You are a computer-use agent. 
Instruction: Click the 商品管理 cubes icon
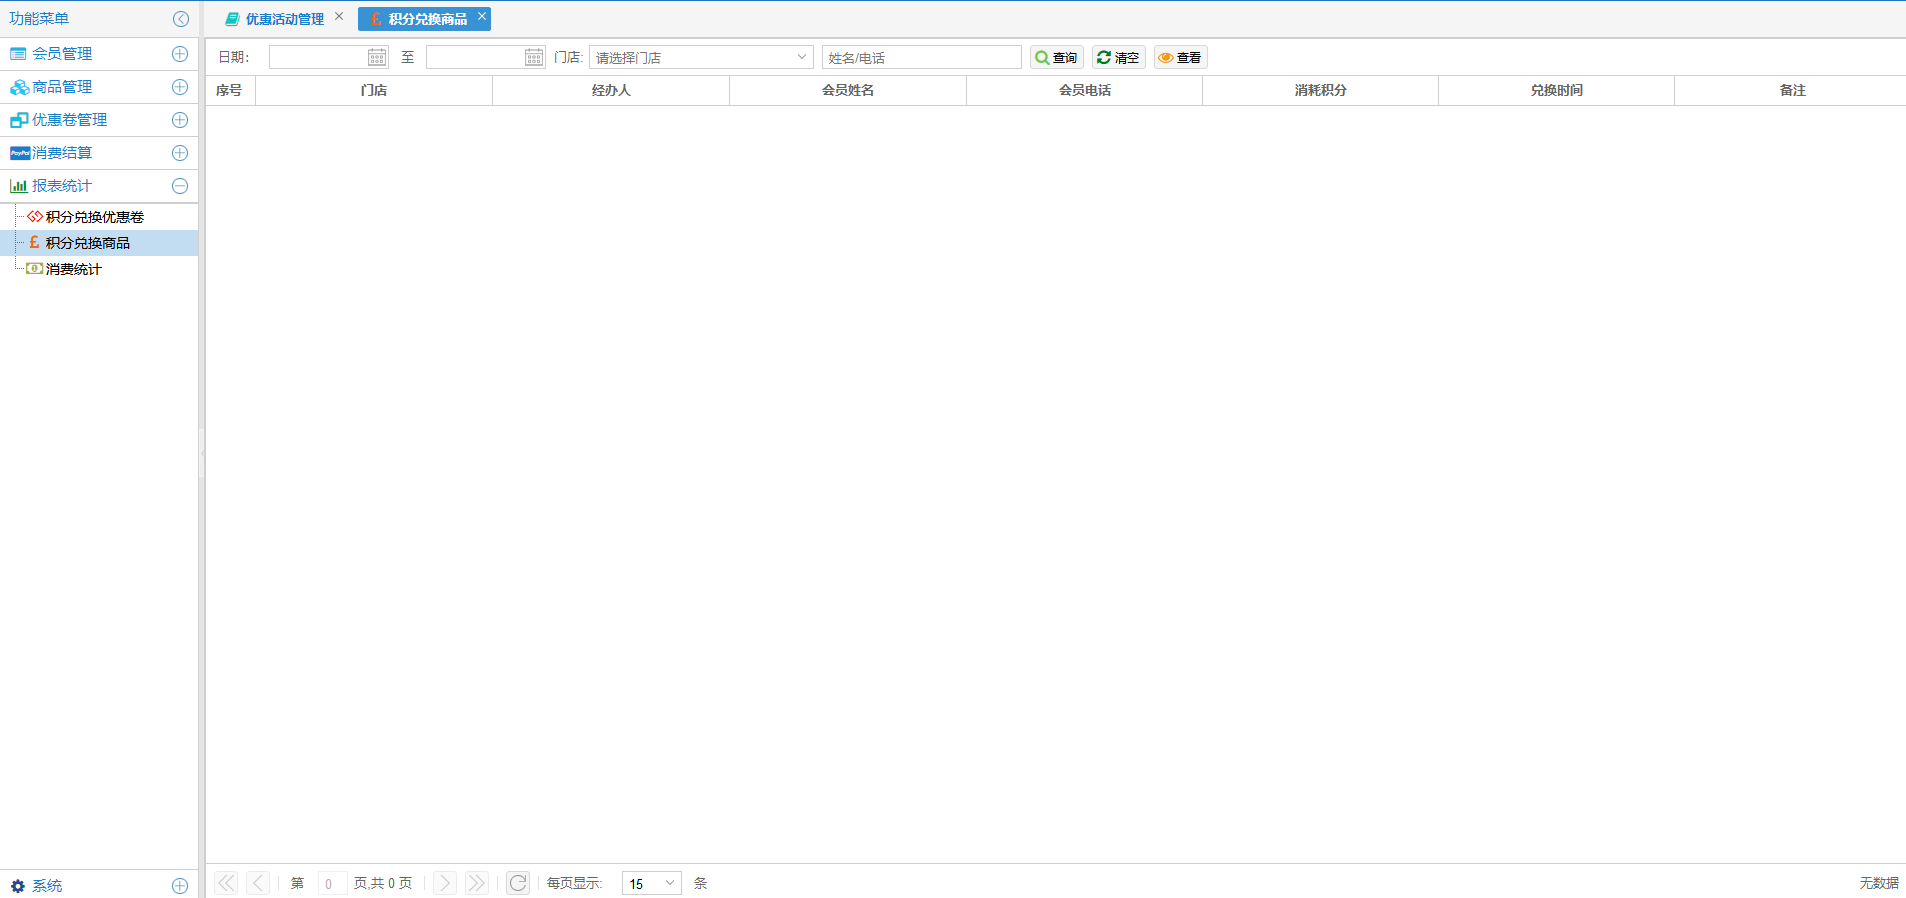point(19,87)
